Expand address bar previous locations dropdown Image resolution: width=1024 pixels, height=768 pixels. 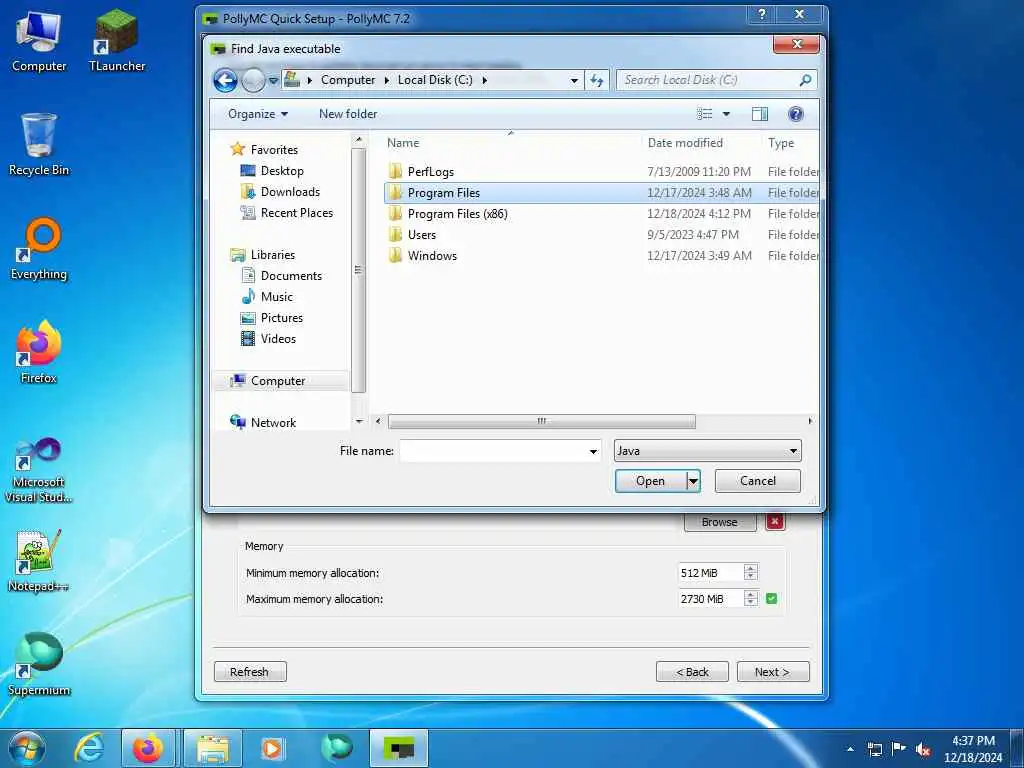(x=574, y=80)
